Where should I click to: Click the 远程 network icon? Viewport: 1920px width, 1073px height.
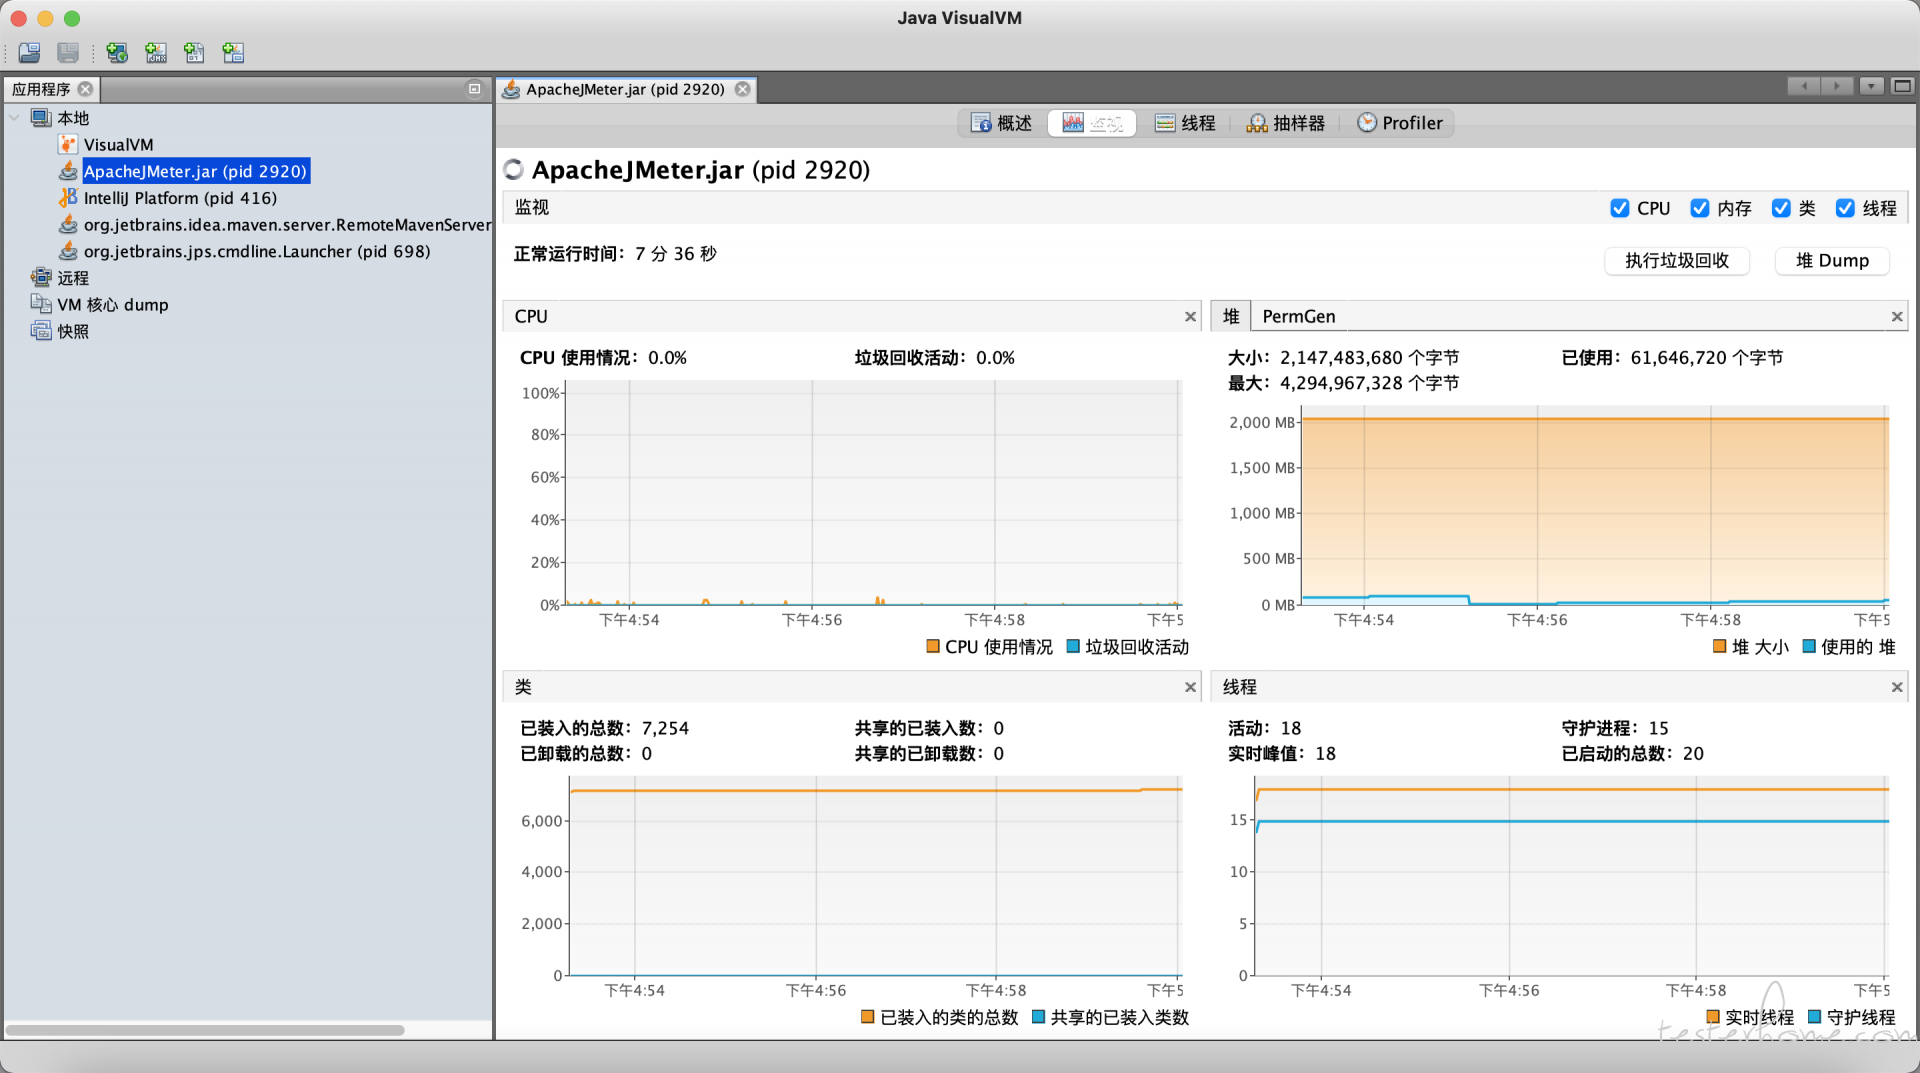[41, 278]
